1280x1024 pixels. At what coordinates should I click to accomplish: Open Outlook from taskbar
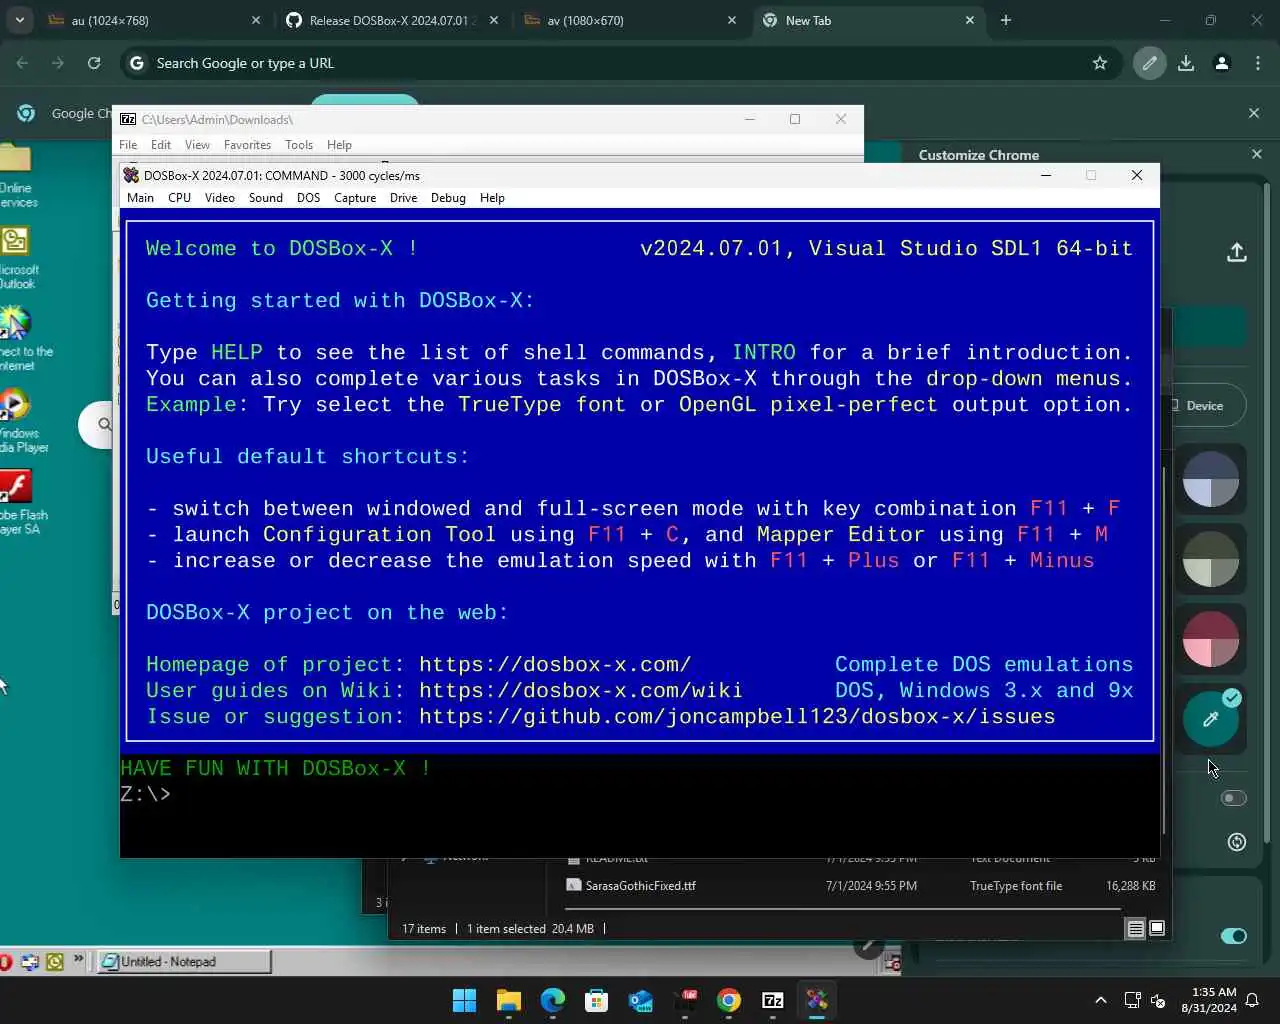[641, 1000]
